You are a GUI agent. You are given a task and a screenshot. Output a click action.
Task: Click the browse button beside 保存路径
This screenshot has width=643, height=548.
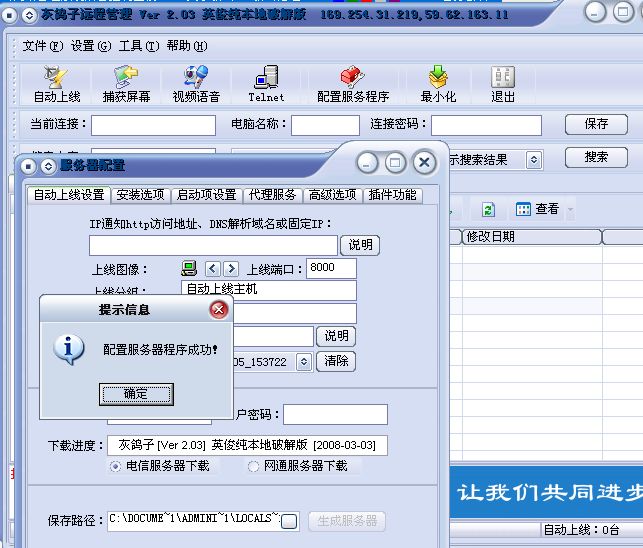[290, 521]
